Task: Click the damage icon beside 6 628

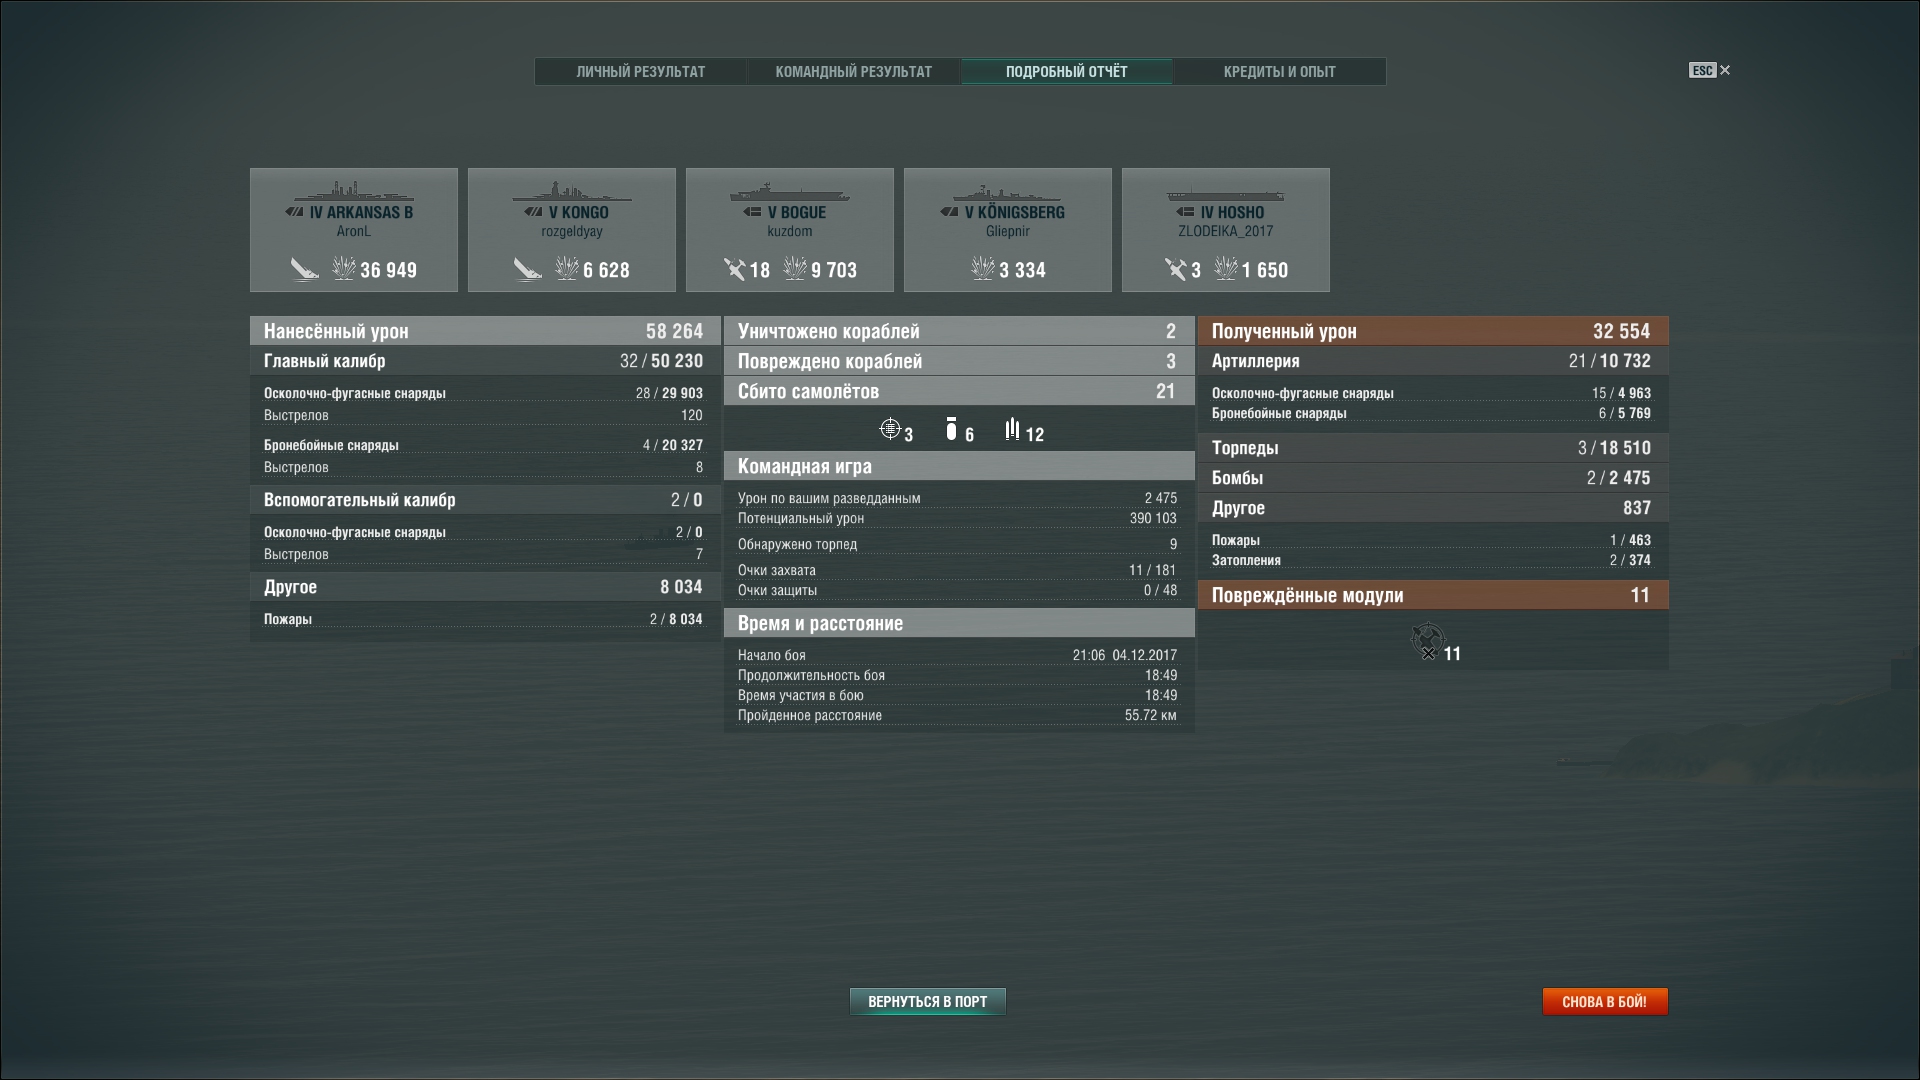Action: [567, 268]
